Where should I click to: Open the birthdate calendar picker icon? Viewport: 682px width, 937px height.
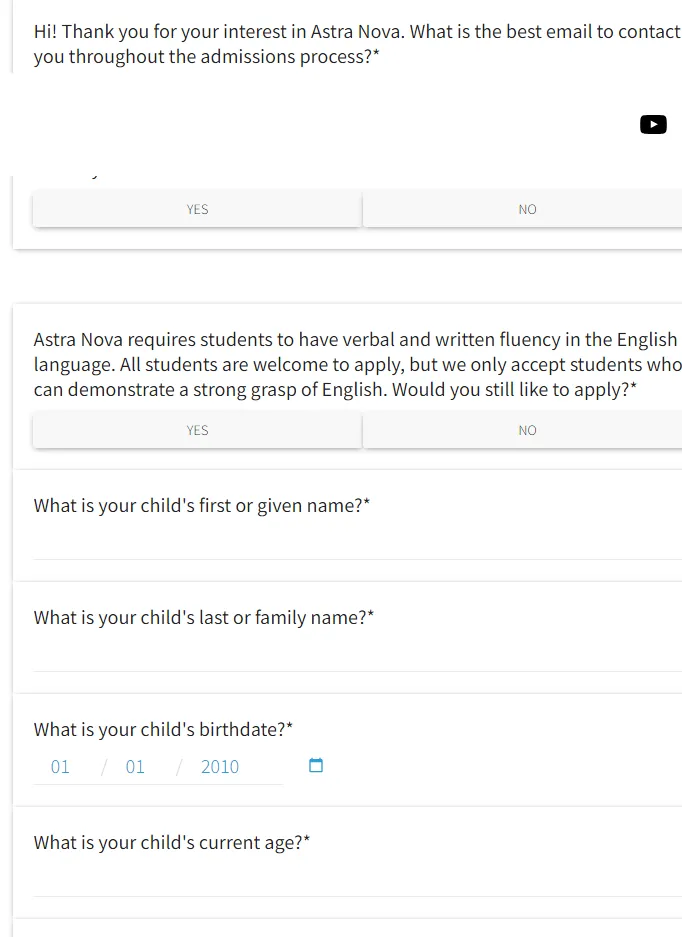[316, 765]
